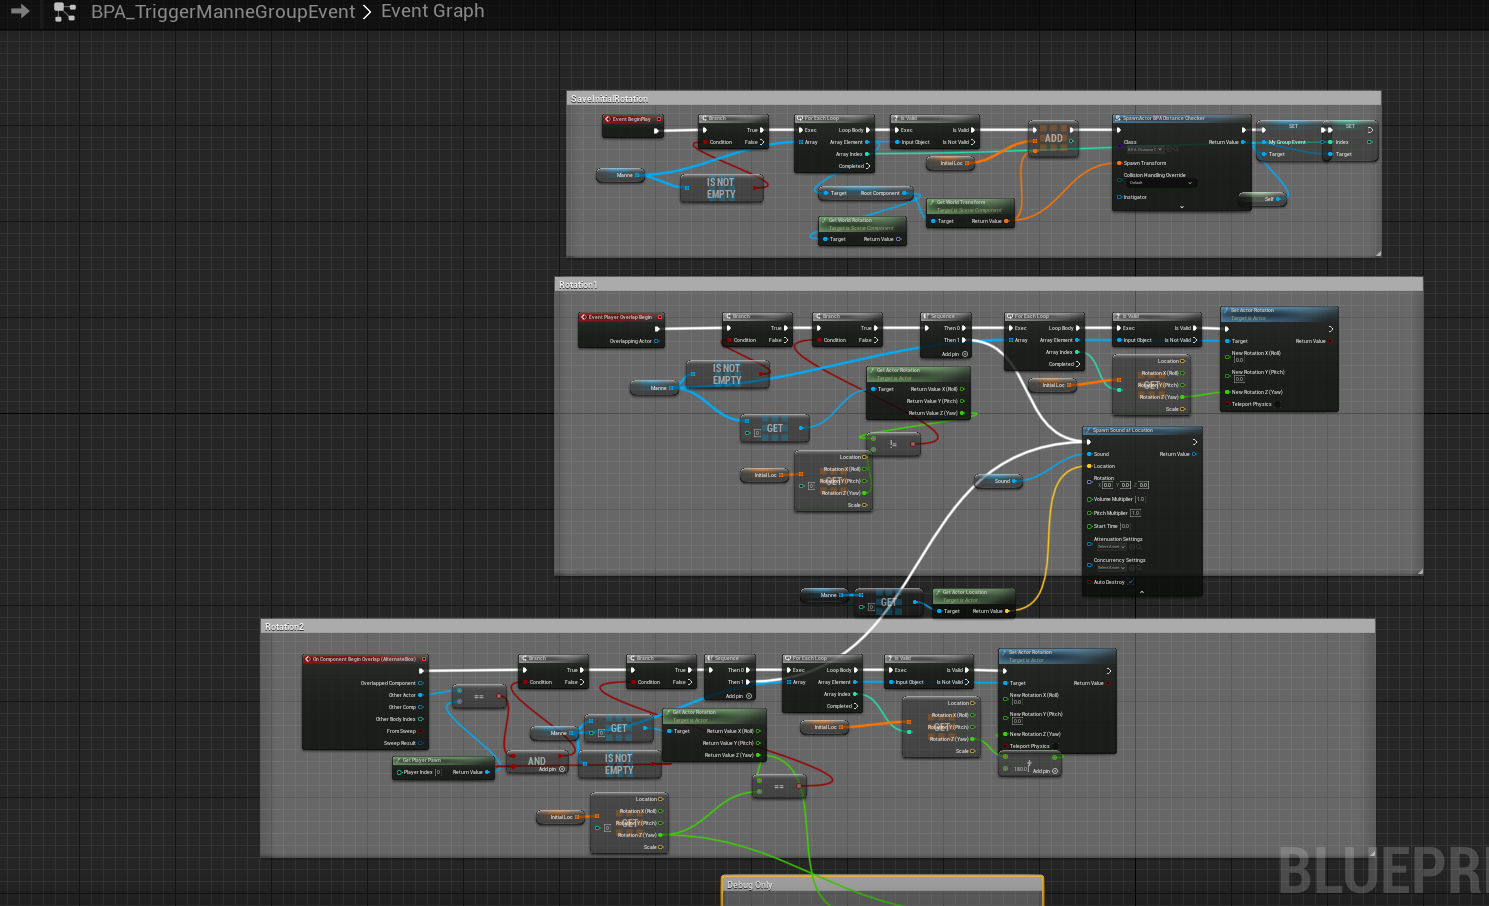Open the Attenuation Settings asset dropdown

(1111, 547)
